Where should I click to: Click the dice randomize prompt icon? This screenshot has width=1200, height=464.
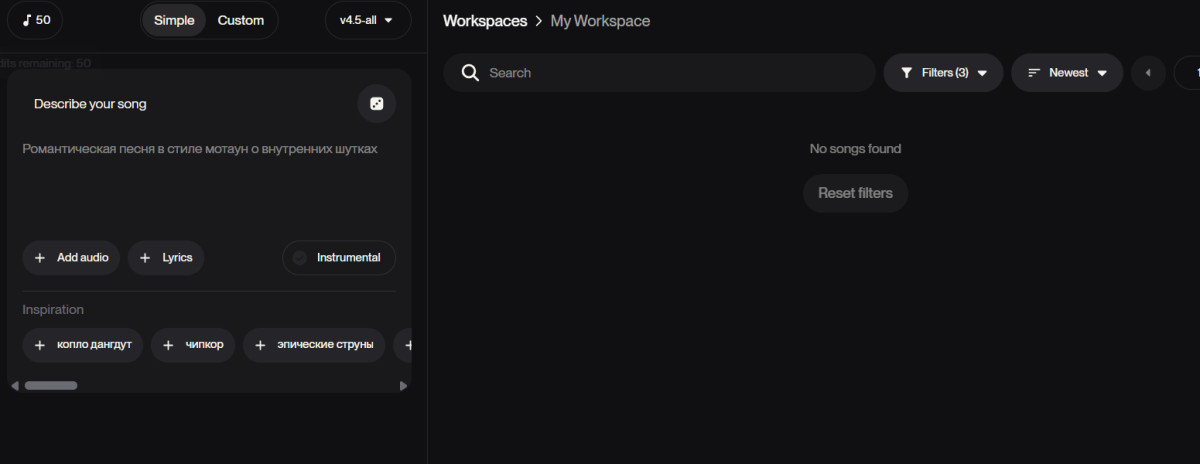376,104
